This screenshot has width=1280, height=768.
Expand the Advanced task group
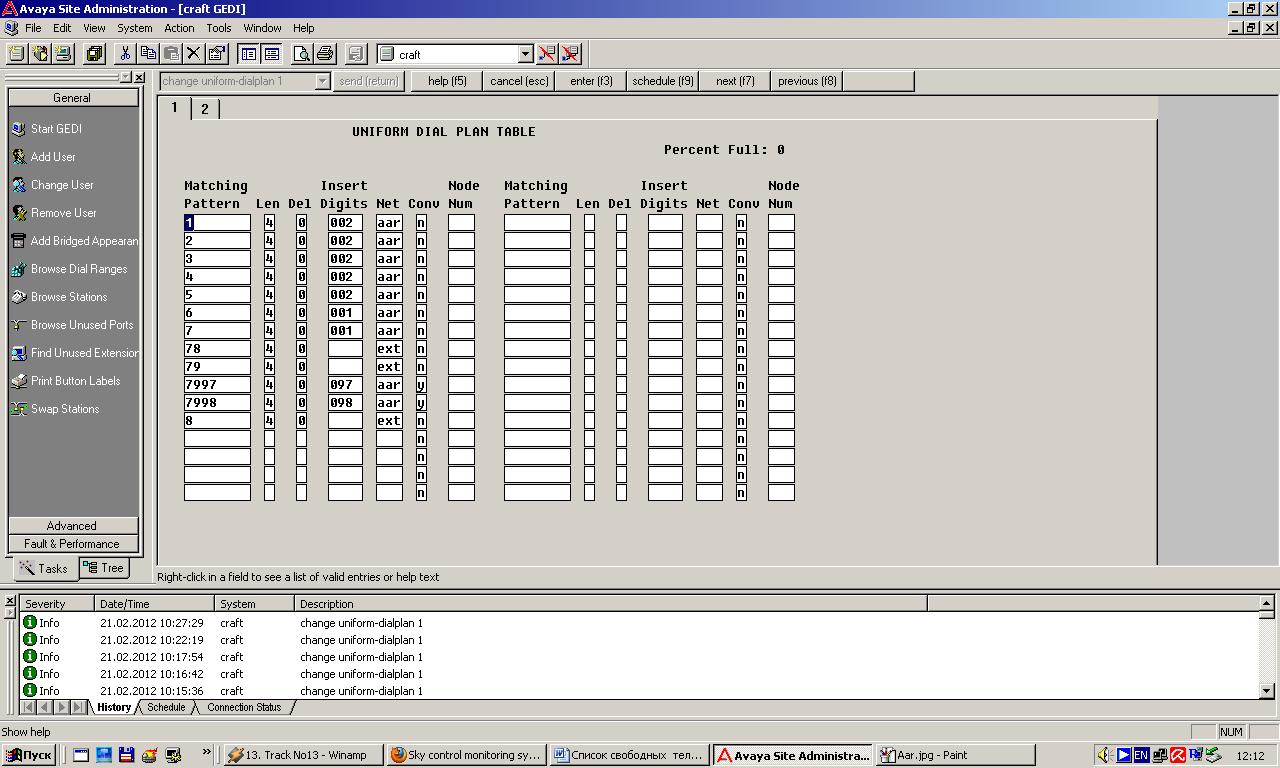73,526
